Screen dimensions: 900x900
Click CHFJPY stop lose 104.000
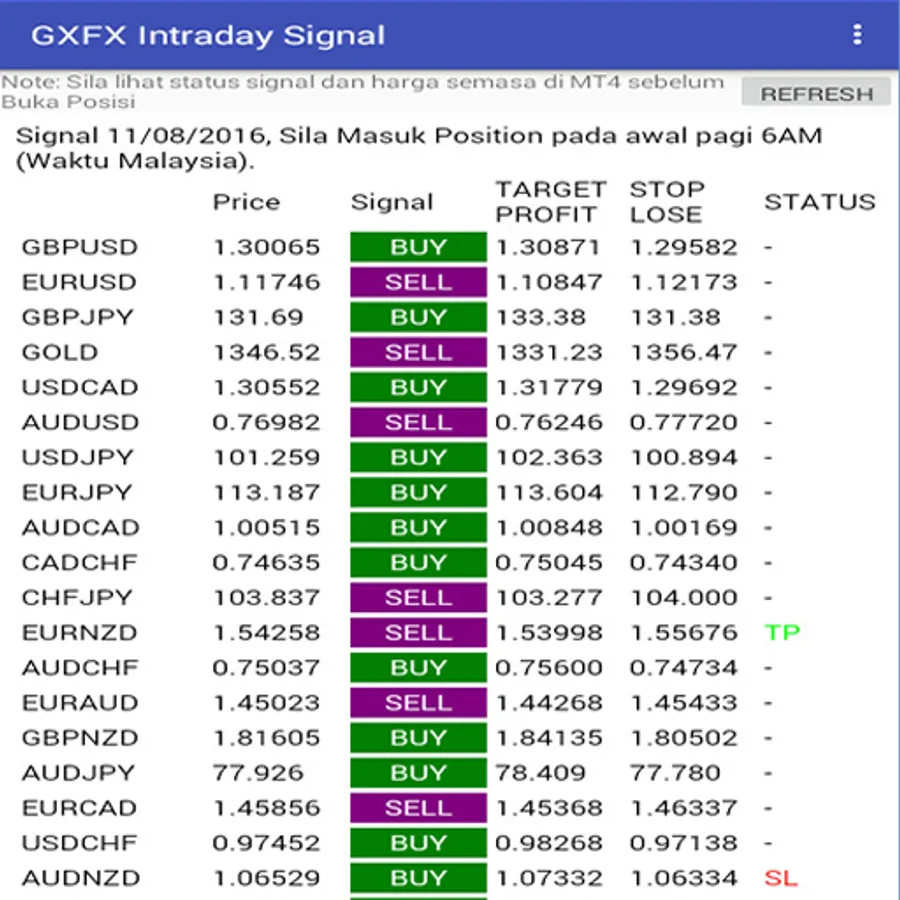coord(684,598)
